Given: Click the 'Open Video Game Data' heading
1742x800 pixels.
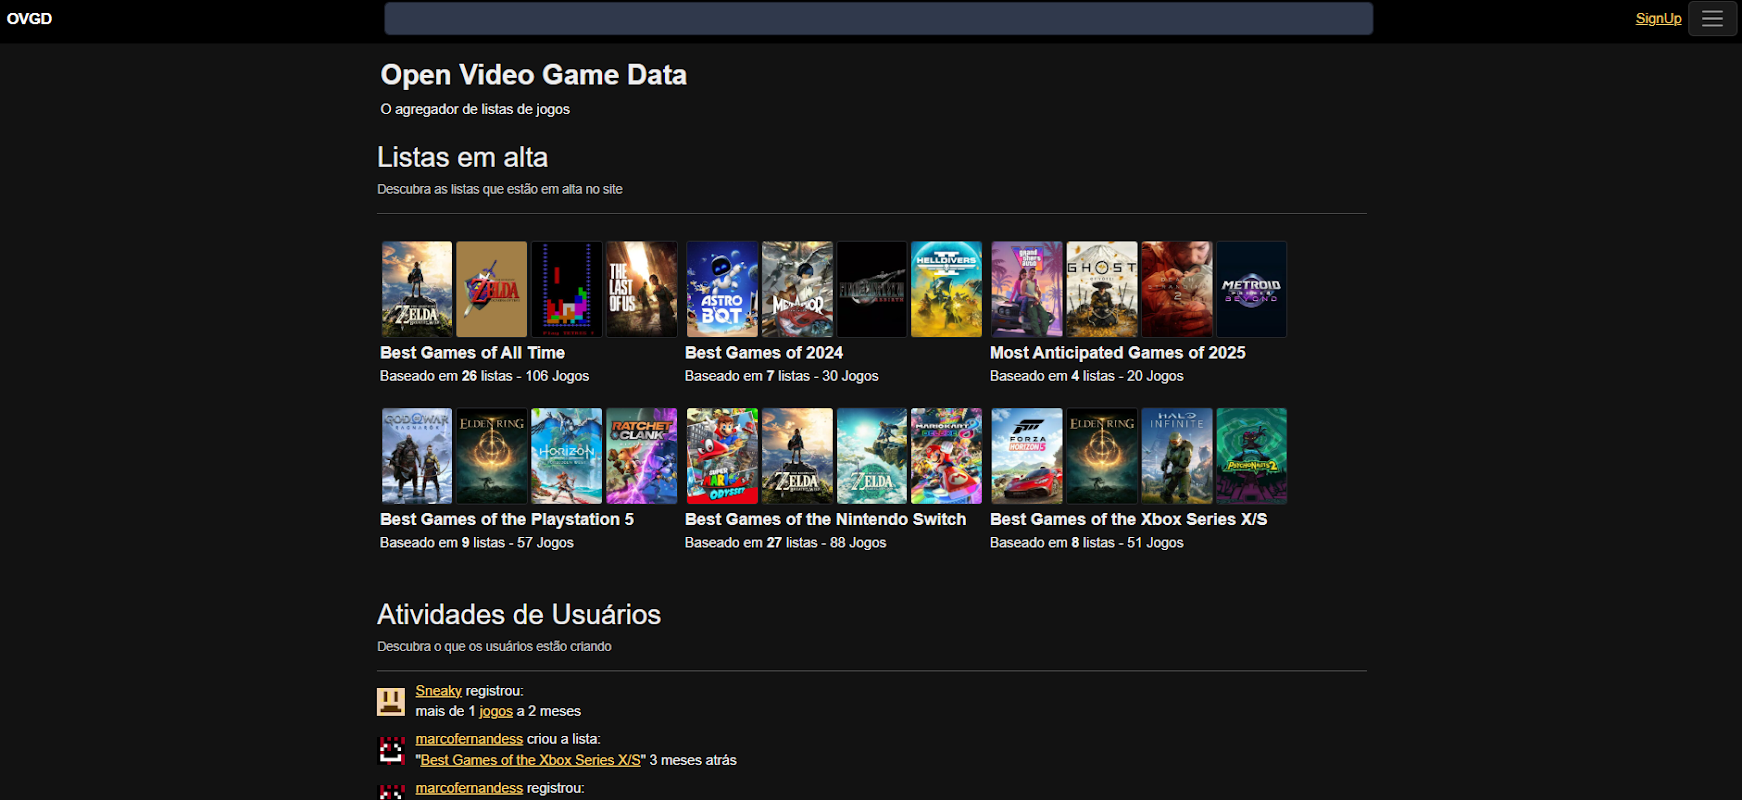Looking at the screenshot, I should [534, 75].
